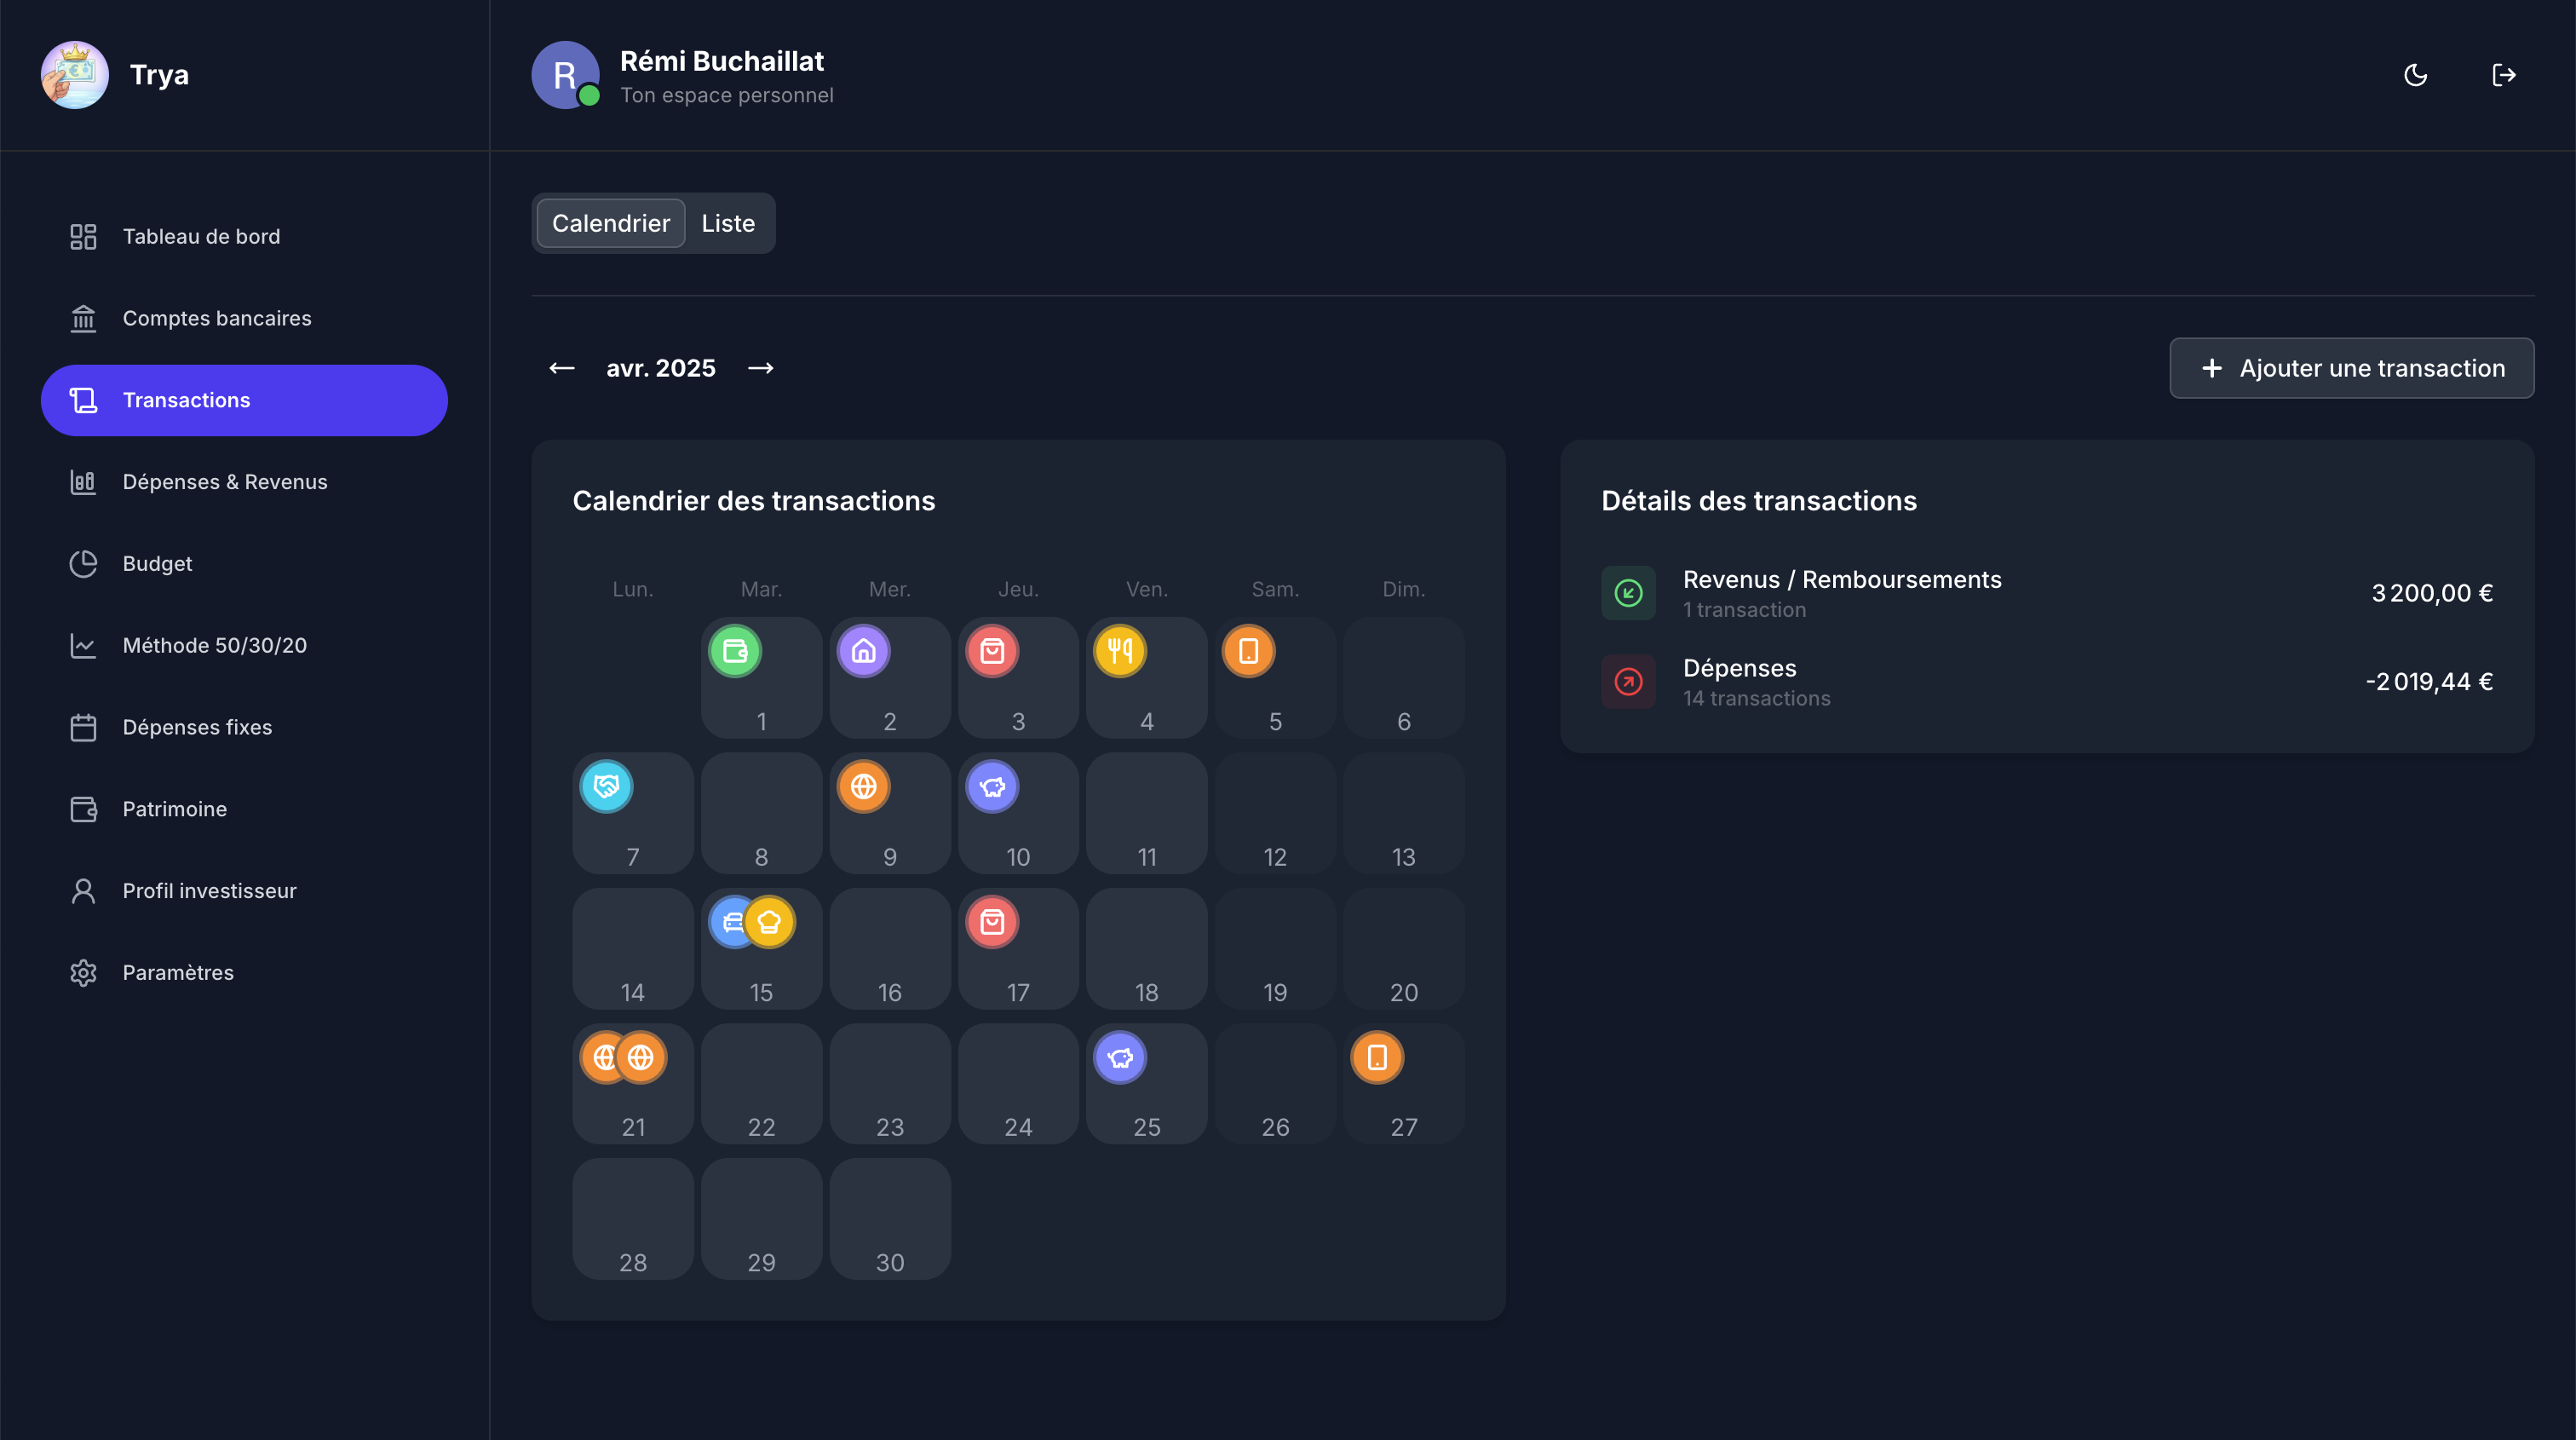
Task: Go to the previous month with the left arrow
Action: click(x=562, y=368)
